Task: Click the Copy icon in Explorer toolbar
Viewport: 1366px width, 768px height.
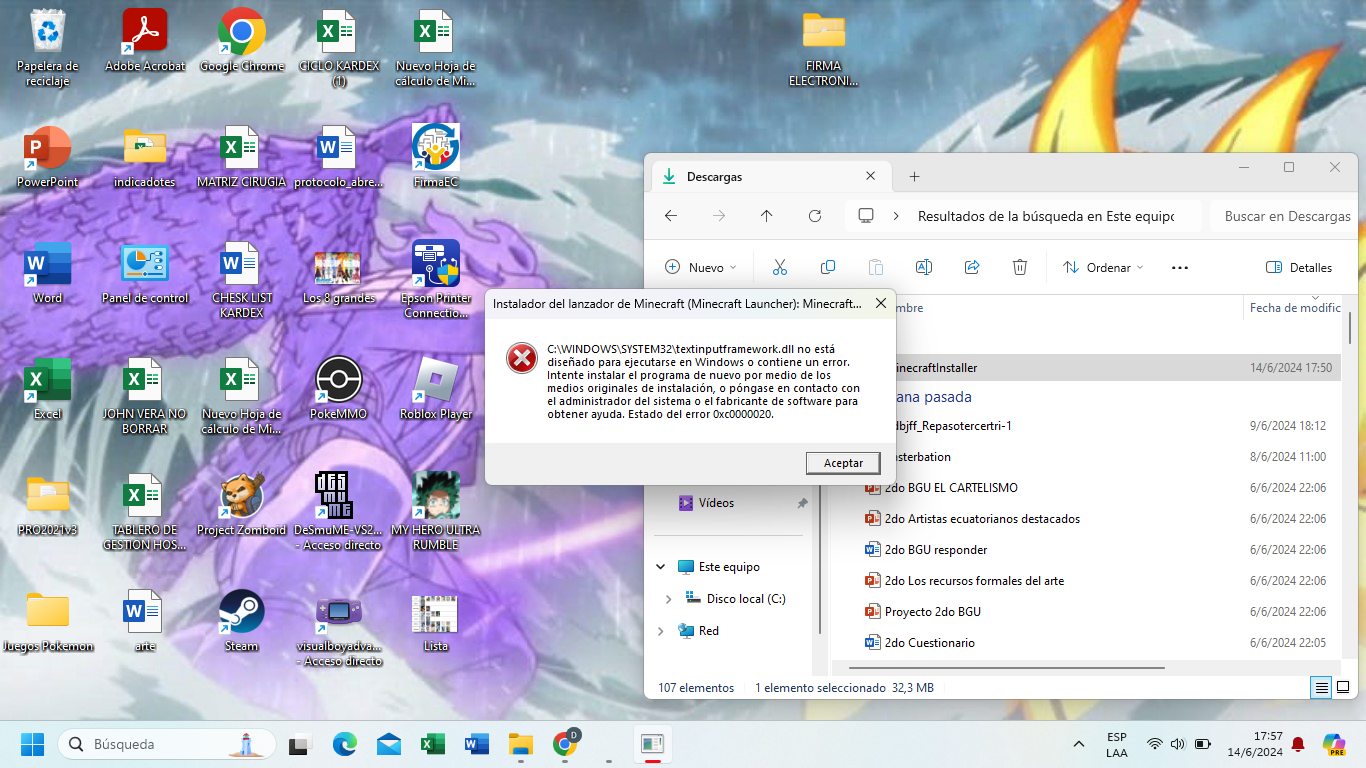Action: 828,267
